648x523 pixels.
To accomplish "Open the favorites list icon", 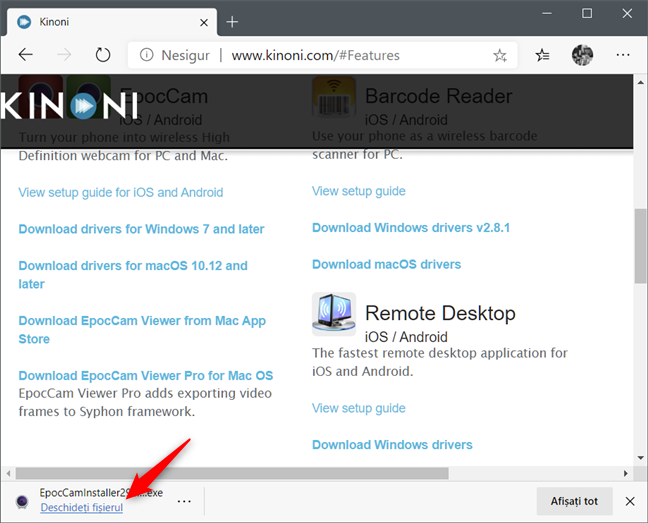I will [x=542, y=55].
